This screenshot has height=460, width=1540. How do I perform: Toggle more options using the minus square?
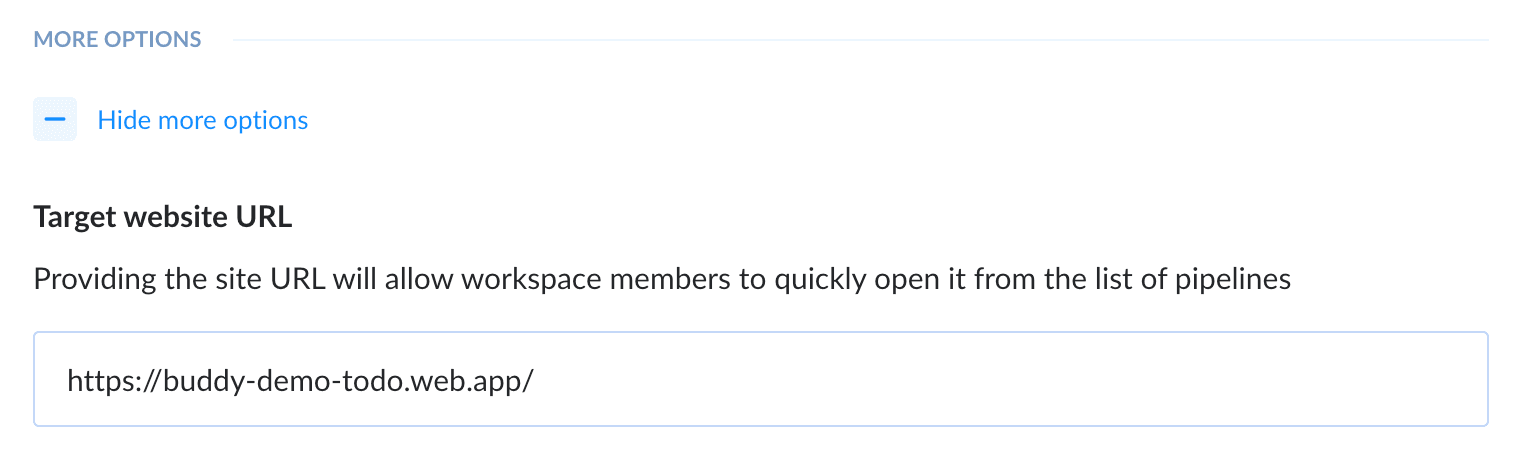(x=55, y=120)
